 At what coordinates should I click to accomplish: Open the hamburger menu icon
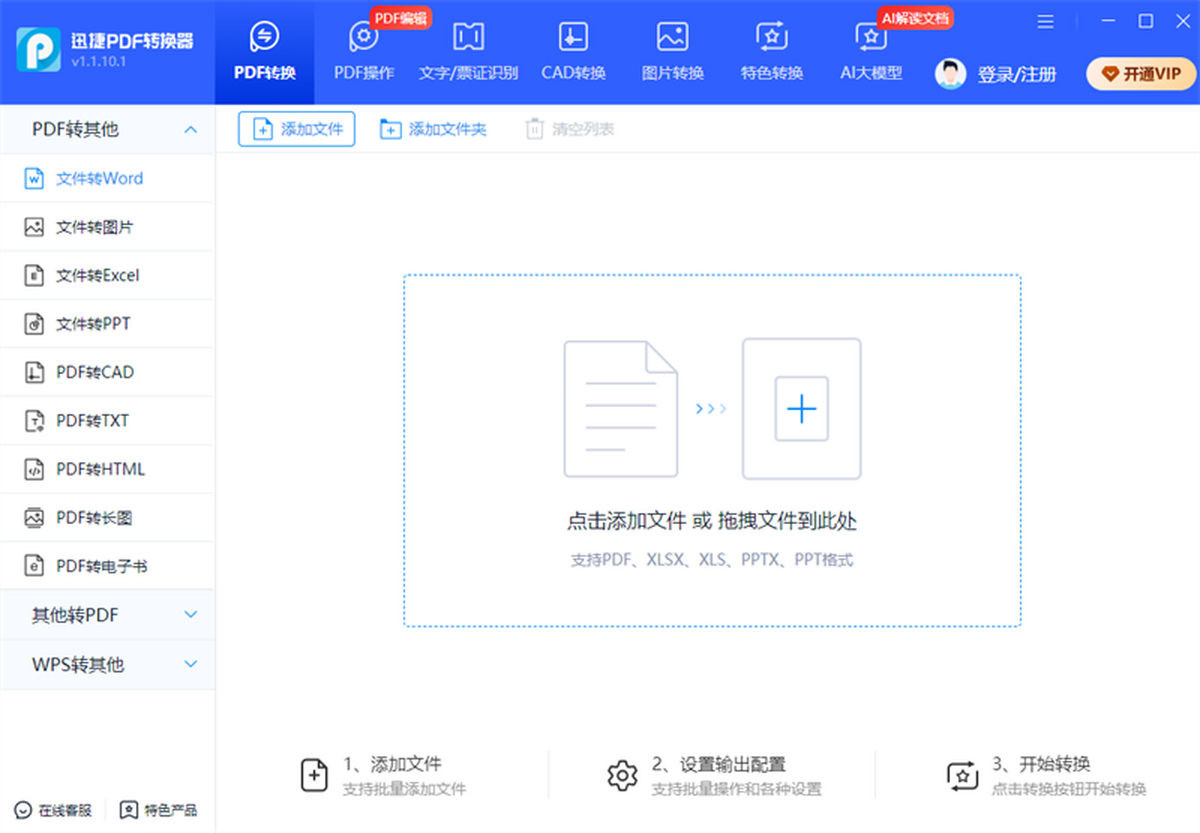(x=1046, y=21)
